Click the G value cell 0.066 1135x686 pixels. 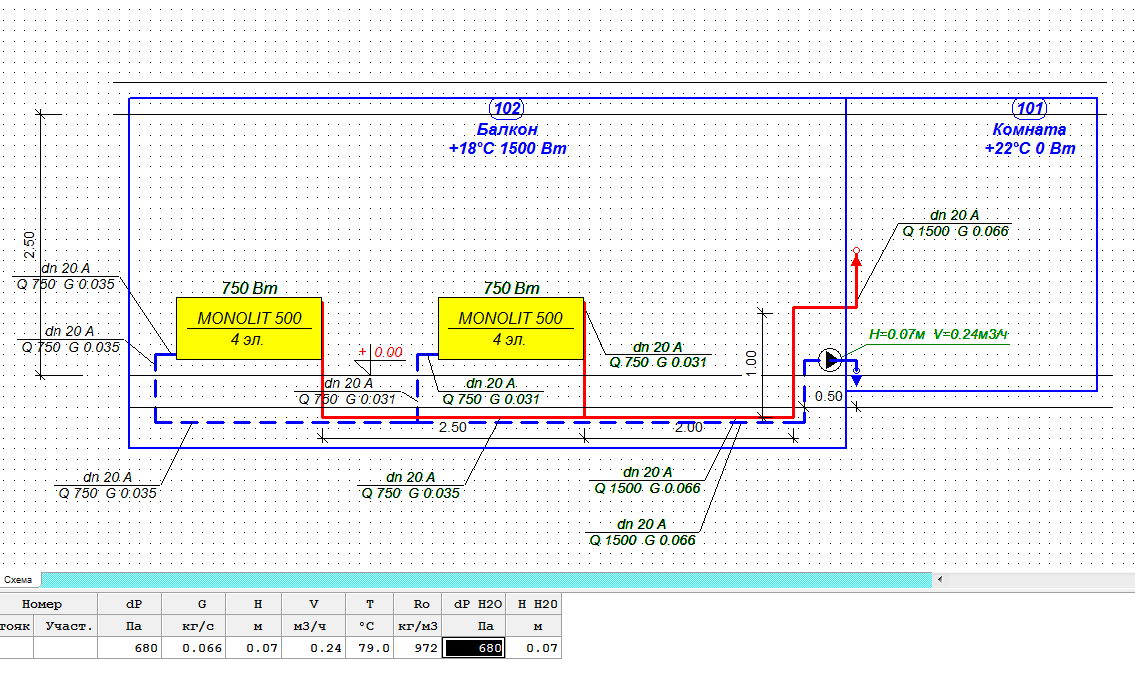pyautogui.click(x=194, y=648)
